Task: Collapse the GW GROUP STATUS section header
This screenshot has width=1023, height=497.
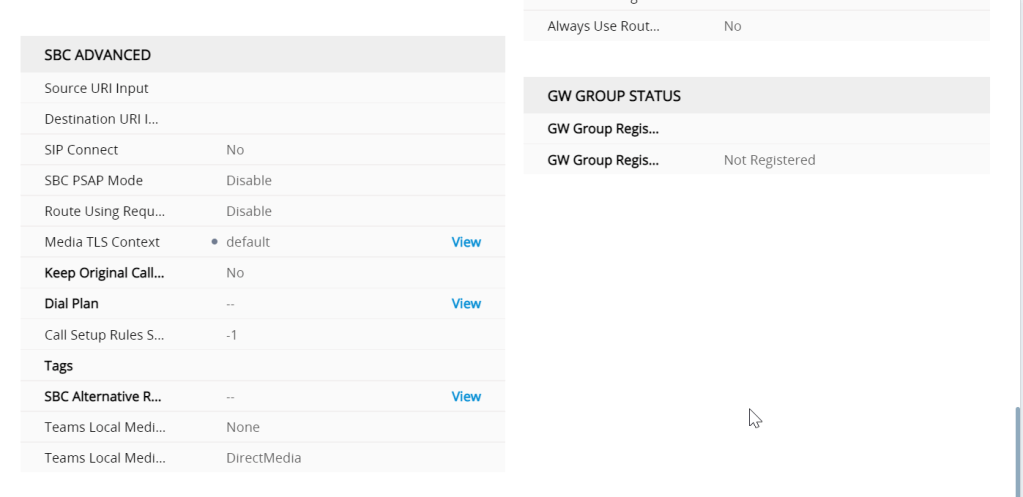Action: 614,96
